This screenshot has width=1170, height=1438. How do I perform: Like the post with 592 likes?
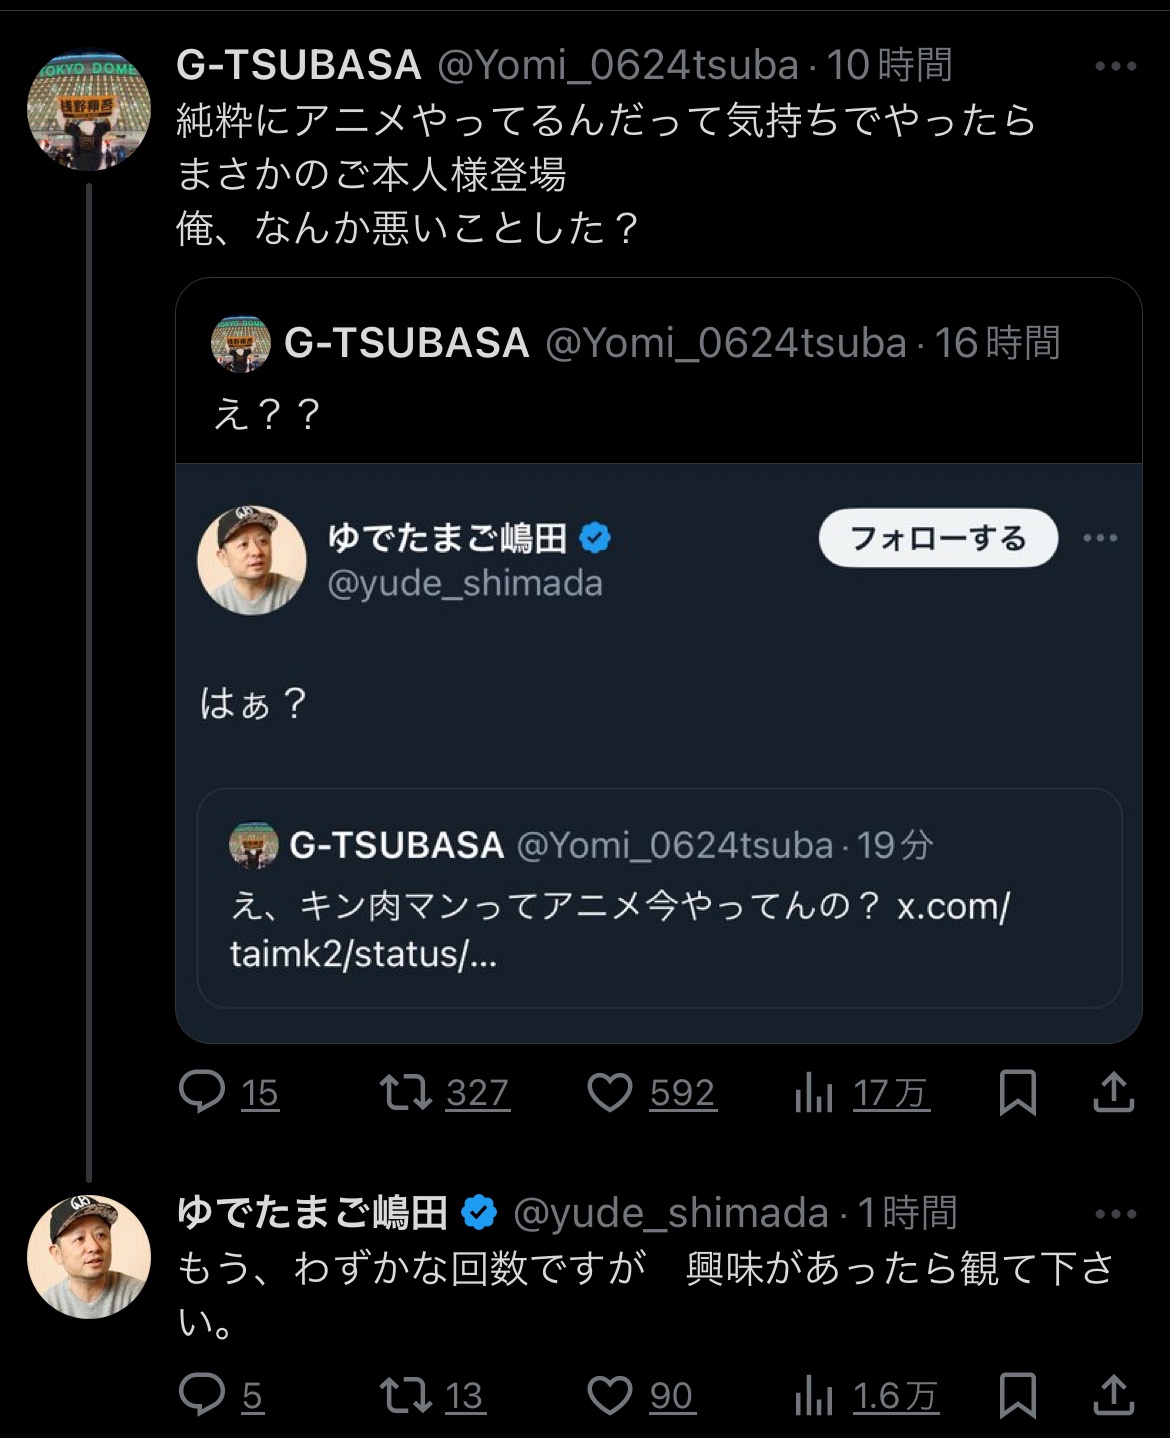[x=609, y=1092]
